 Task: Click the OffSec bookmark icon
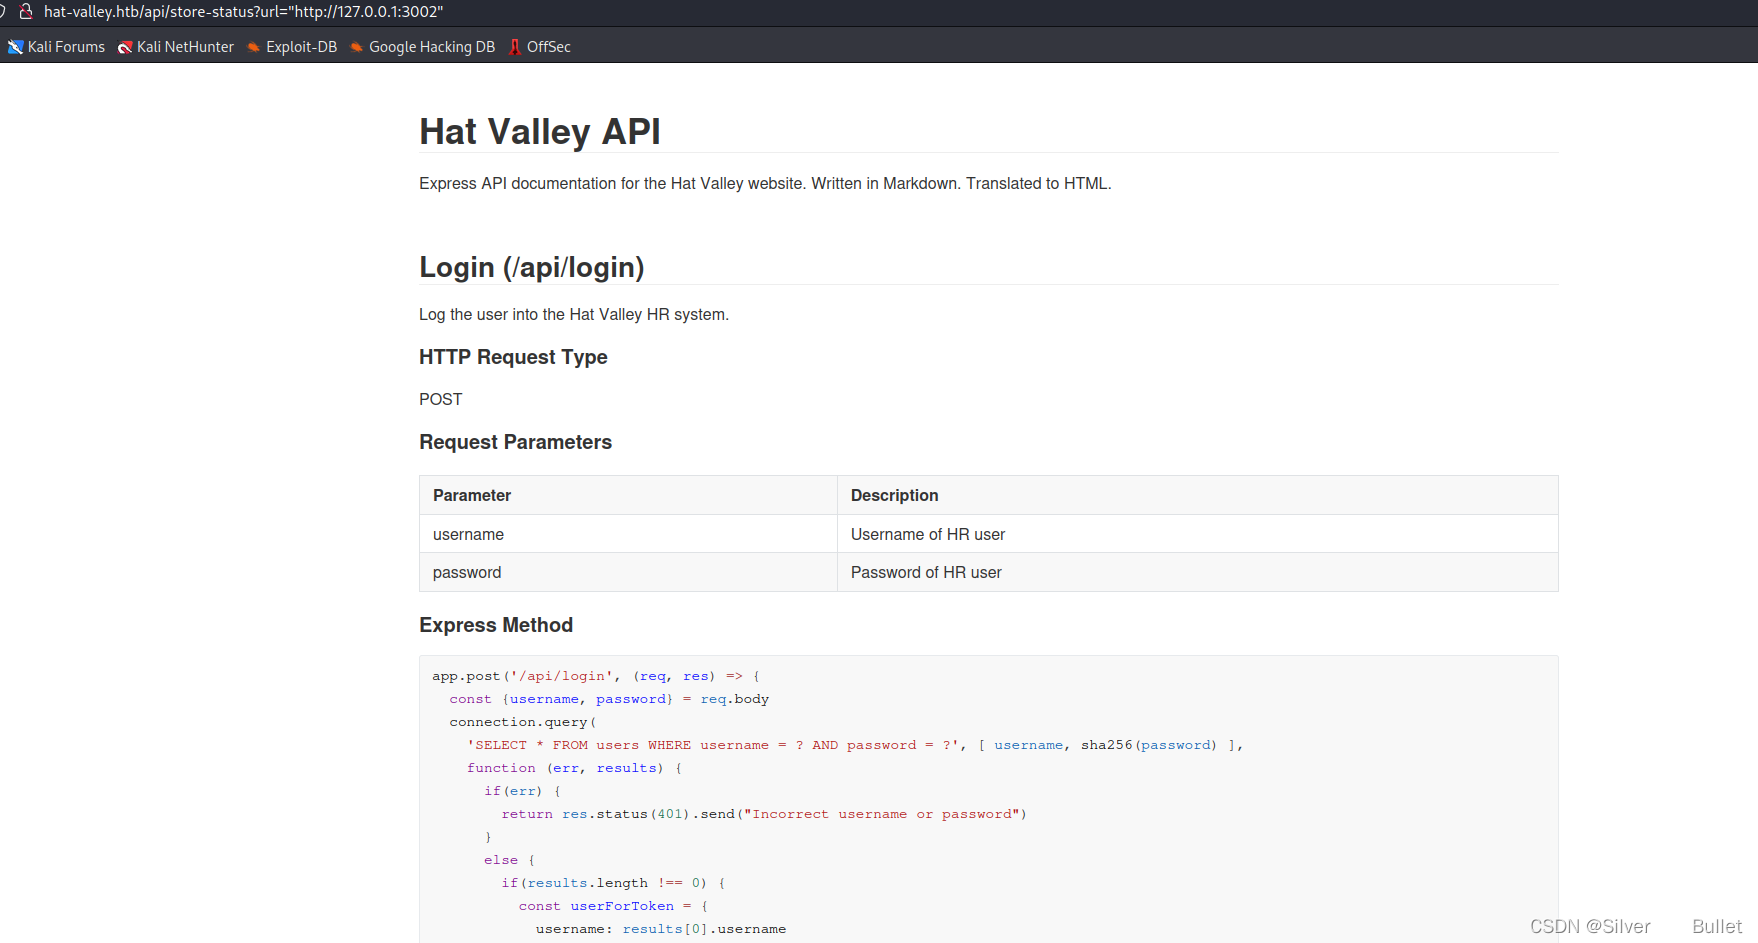coord(515,47)
